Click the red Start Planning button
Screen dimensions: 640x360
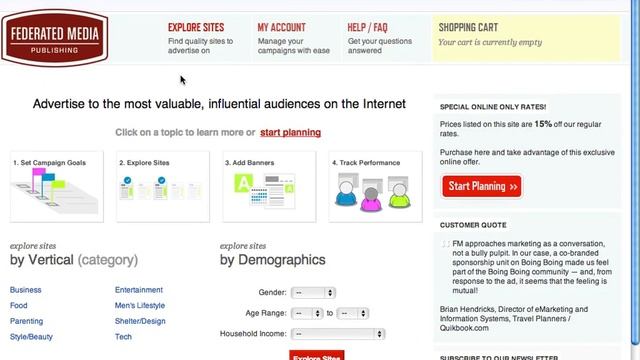coord(482,186)
